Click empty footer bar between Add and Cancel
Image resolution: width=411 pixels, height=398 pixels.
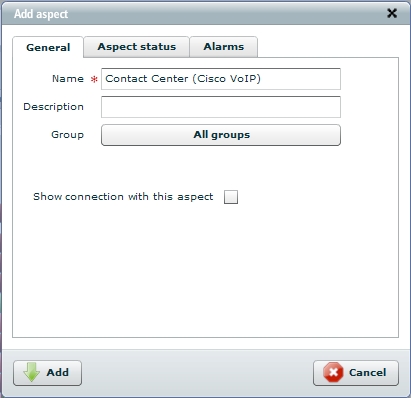(197, 373)
